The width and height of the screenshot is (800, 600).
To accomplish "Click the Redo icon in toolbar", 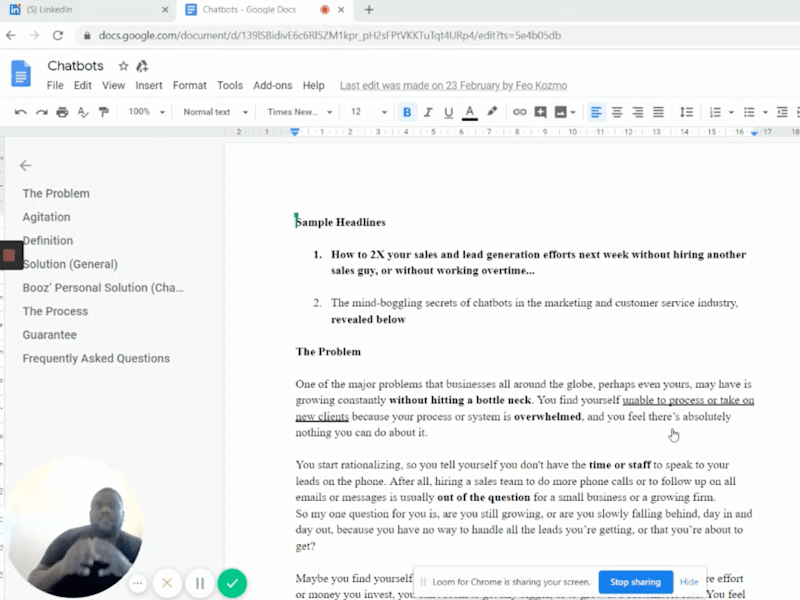I will click(x=41, y=112).
